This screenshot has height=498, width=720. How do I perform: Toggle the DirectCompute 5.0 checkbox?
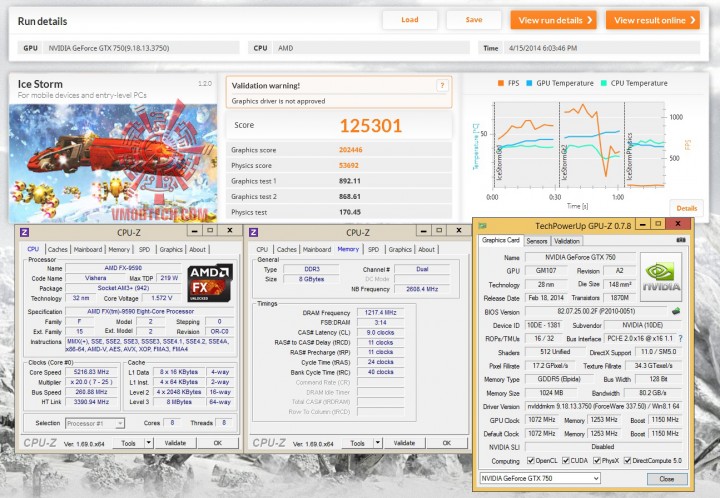628,460
